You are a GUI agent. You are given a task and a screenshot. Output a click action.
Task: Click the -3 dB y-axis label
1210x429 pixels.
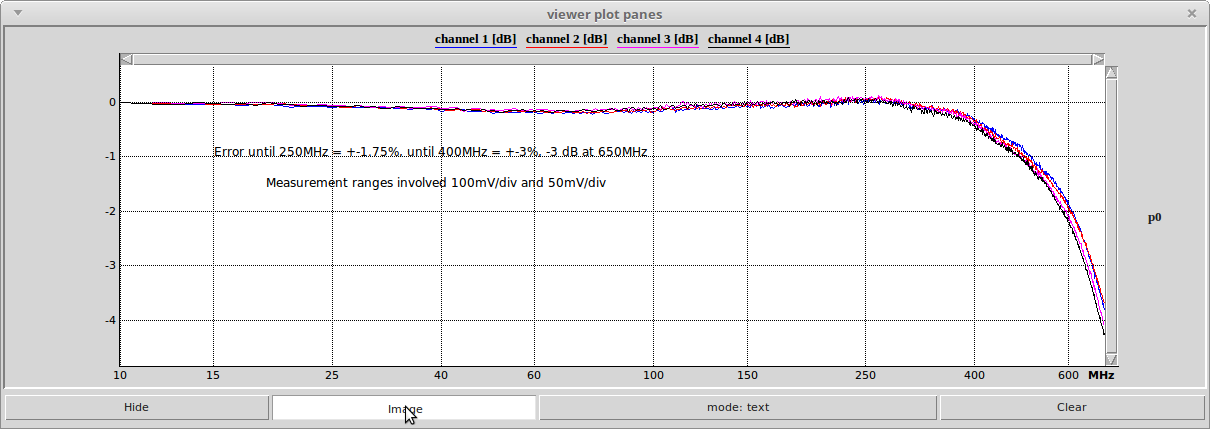(x=111, y=266)
